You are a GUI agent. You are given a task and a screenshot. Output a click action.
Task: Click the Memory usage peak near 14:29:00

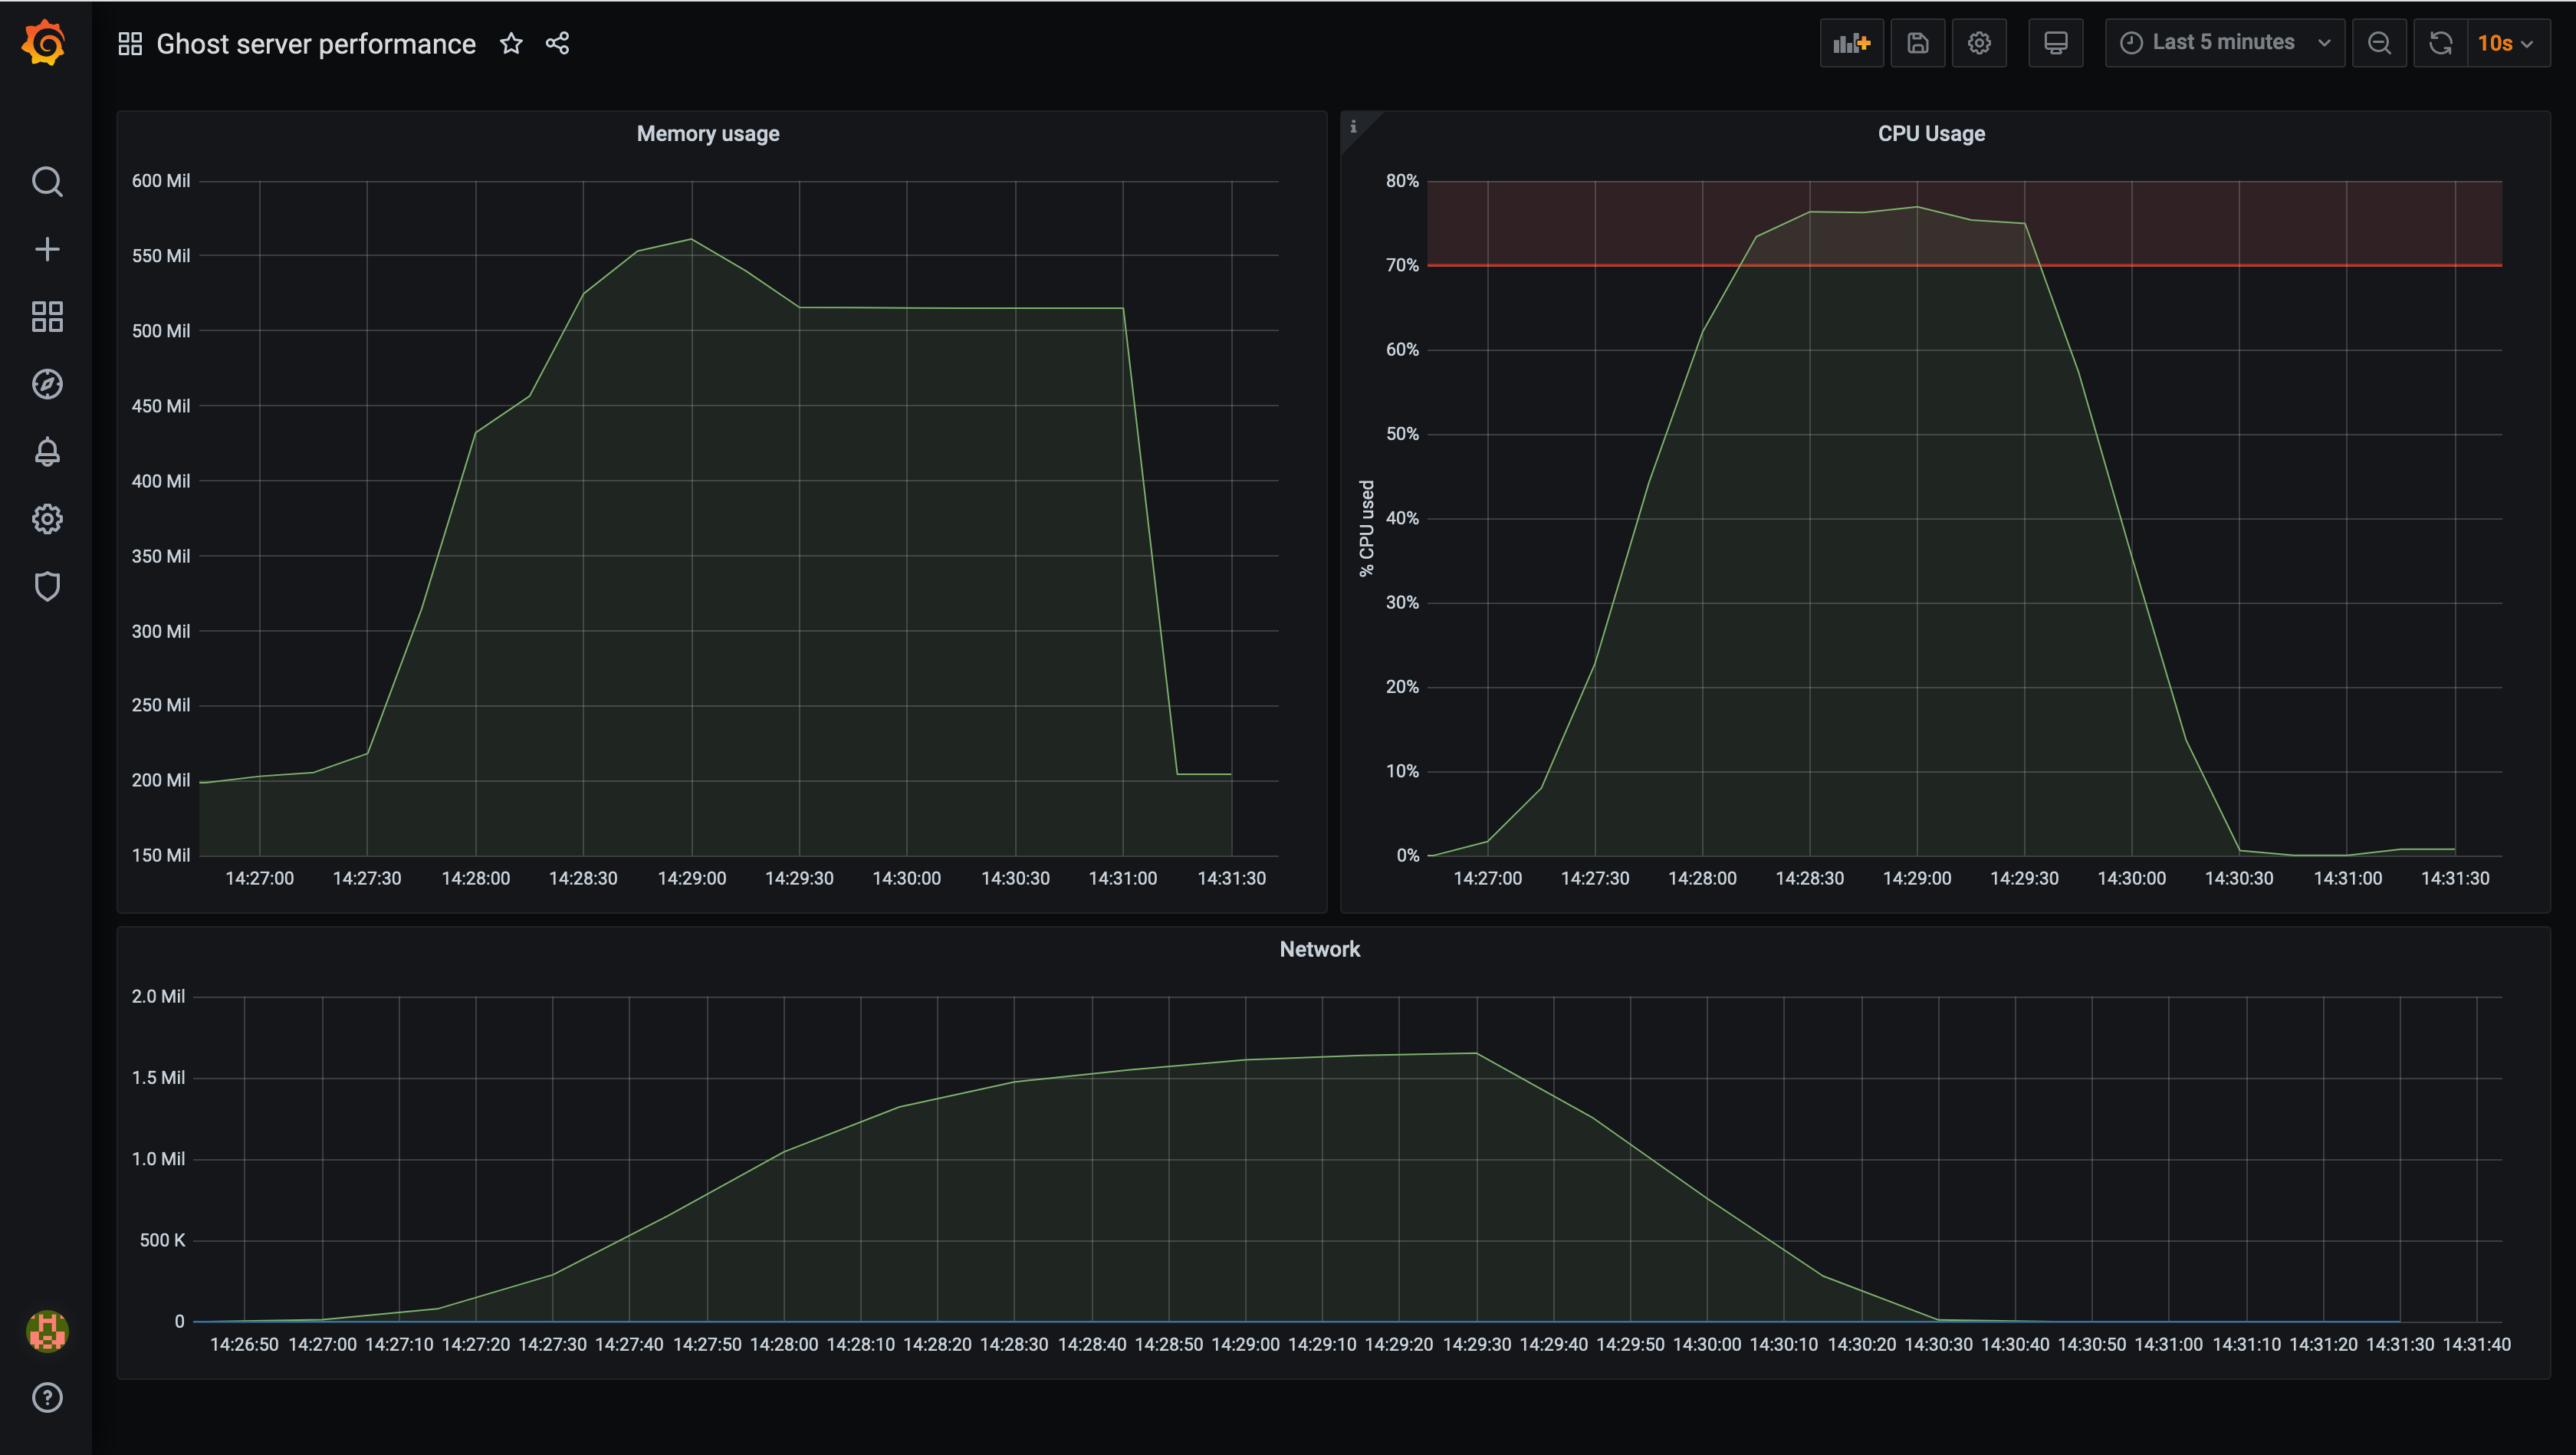[691, 239]
